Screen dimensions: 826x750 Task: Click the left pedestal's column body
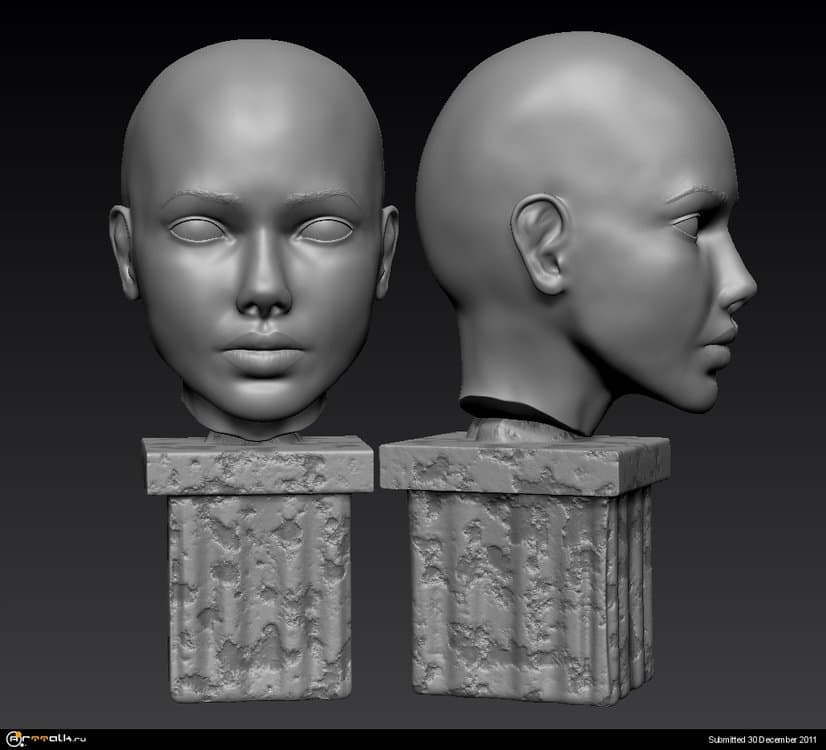coord(259,595)
